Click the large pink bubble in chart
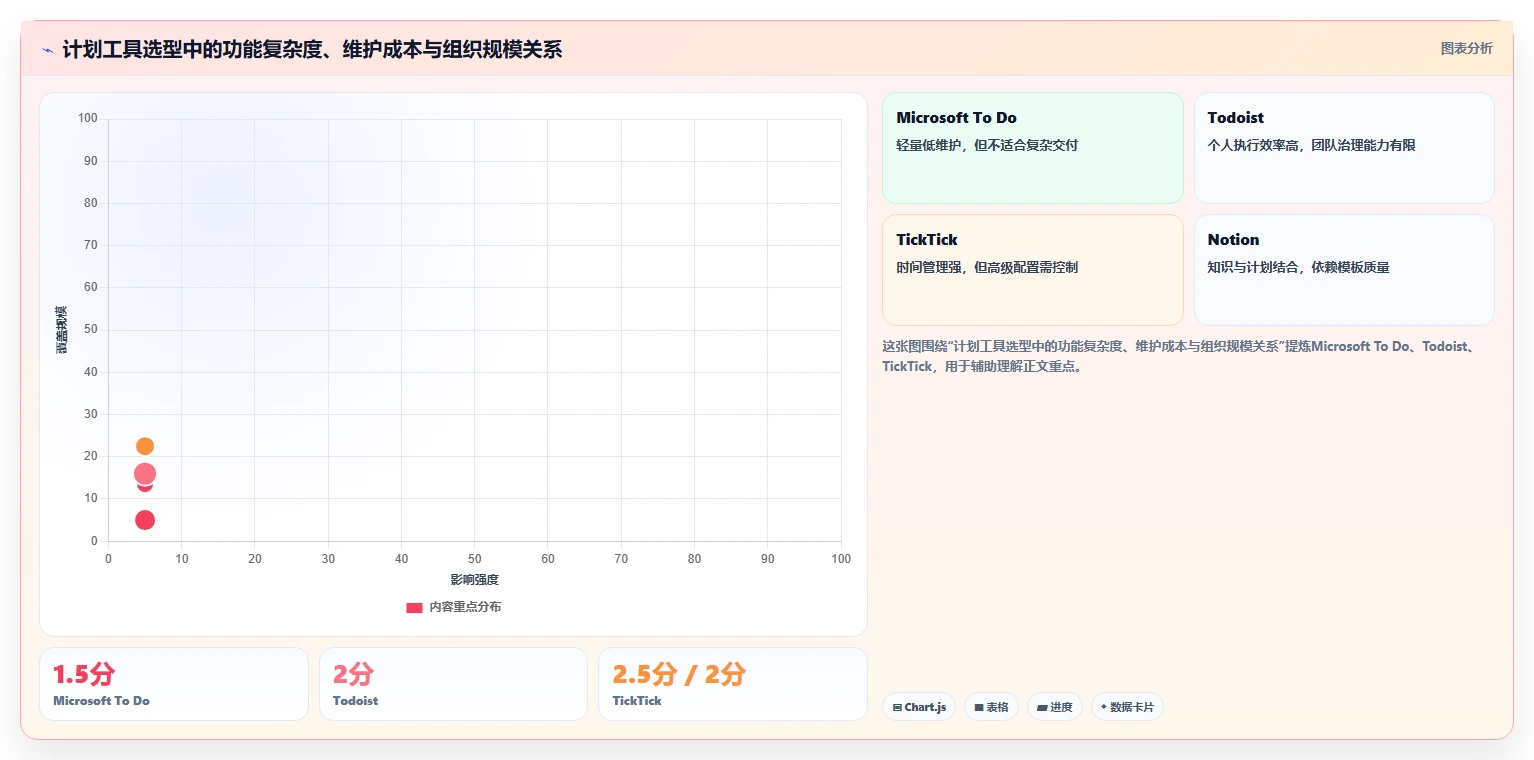 click(x=145, y=474)
